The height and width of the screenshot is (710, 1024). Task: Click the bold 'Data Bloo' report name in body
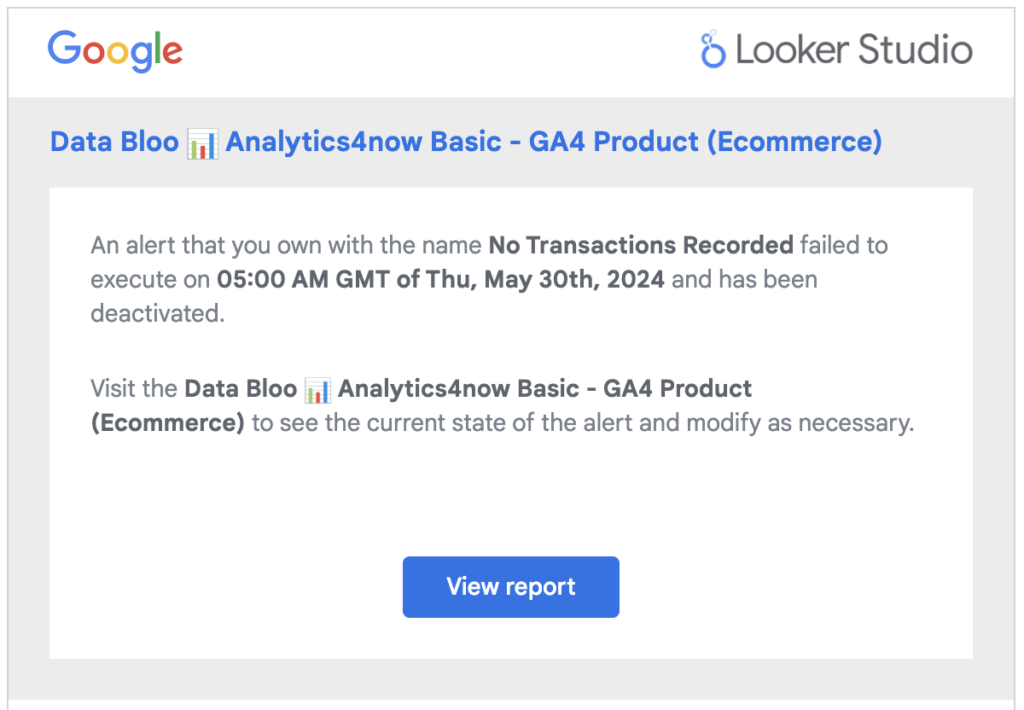click(x=240, y=388)
